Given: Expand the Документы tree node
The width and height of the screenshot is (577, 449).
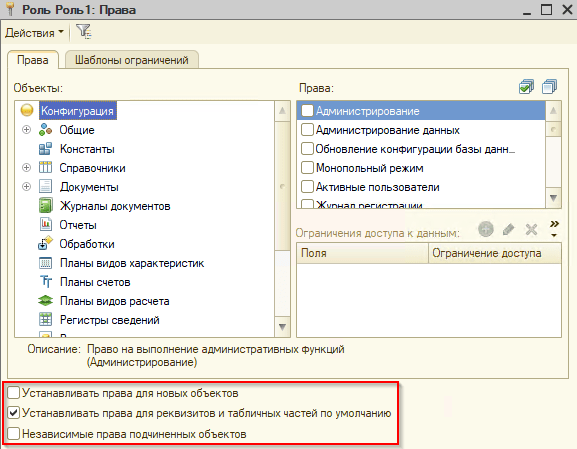Looking at the screenshot, I should coord(26,187).
